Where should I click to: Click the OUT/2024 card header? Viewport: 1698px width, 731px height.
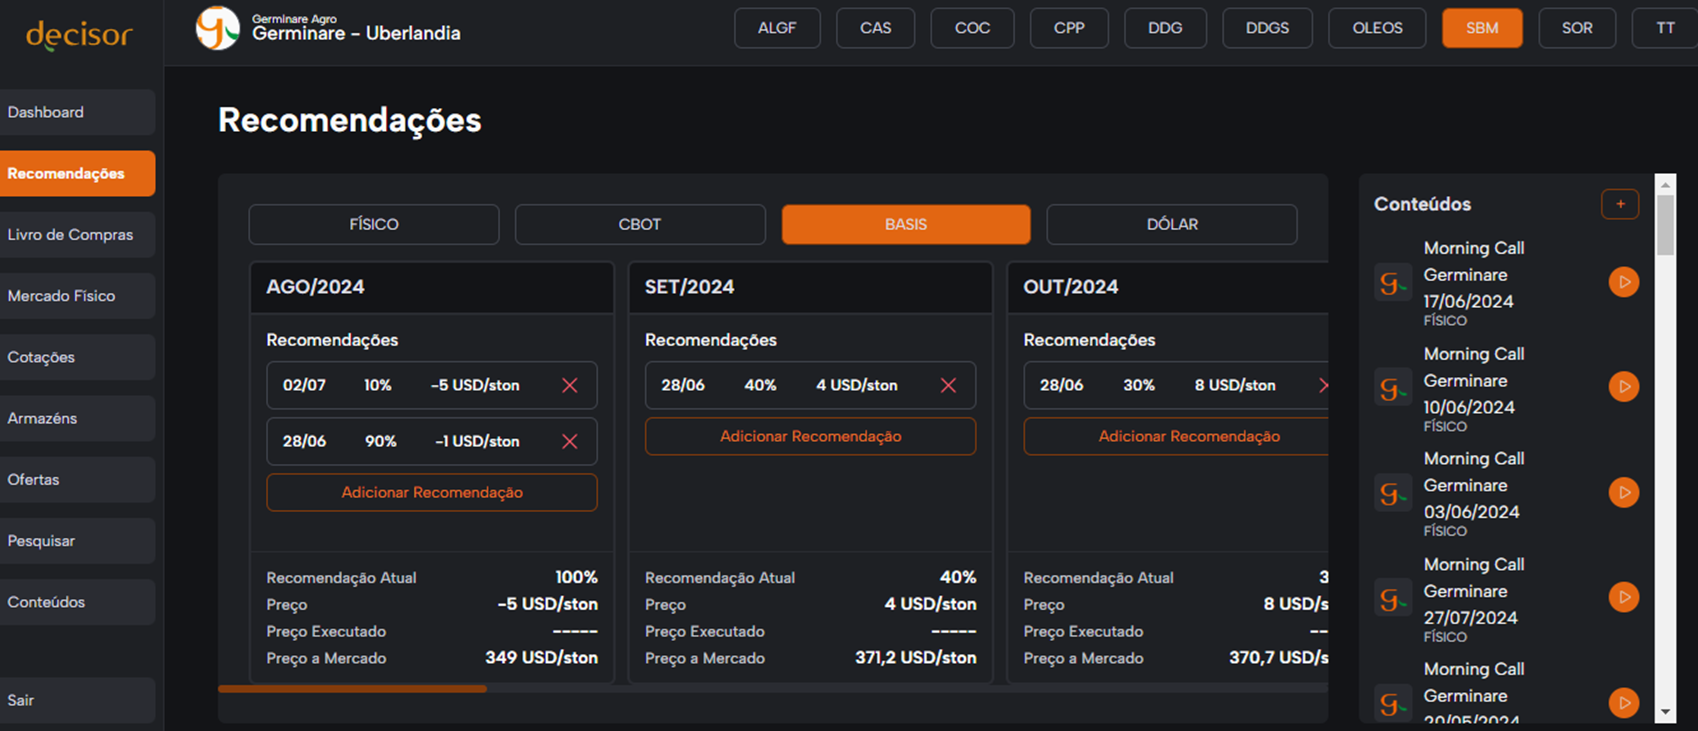click(1168, 287)
